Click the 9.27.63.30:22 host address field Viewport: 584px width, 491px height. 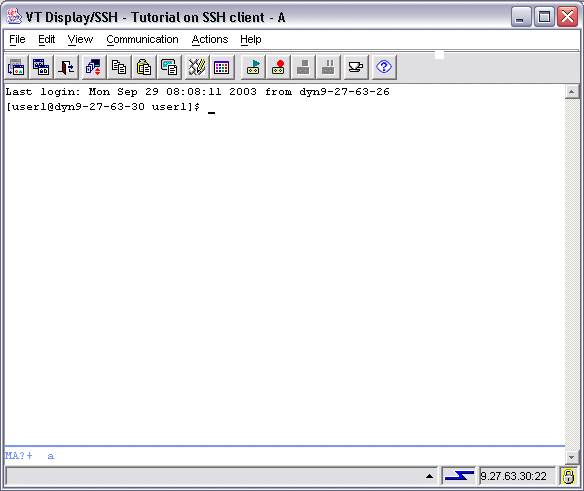coord(517,476)
